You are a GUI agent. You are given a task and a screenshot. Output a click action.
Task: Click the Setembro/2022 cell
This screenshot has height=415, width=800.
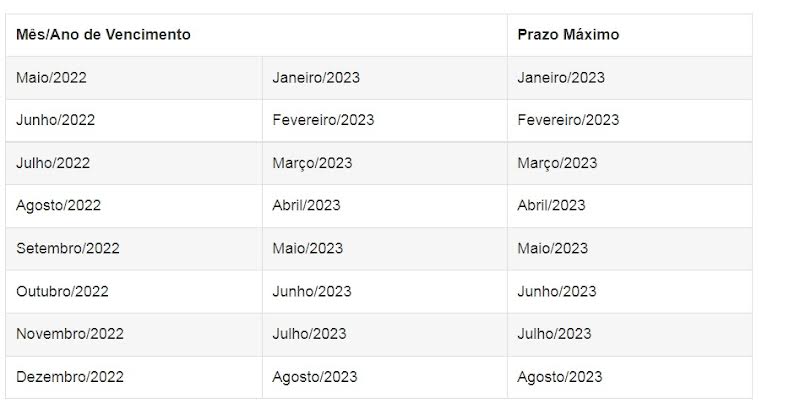tap(67, 248)
